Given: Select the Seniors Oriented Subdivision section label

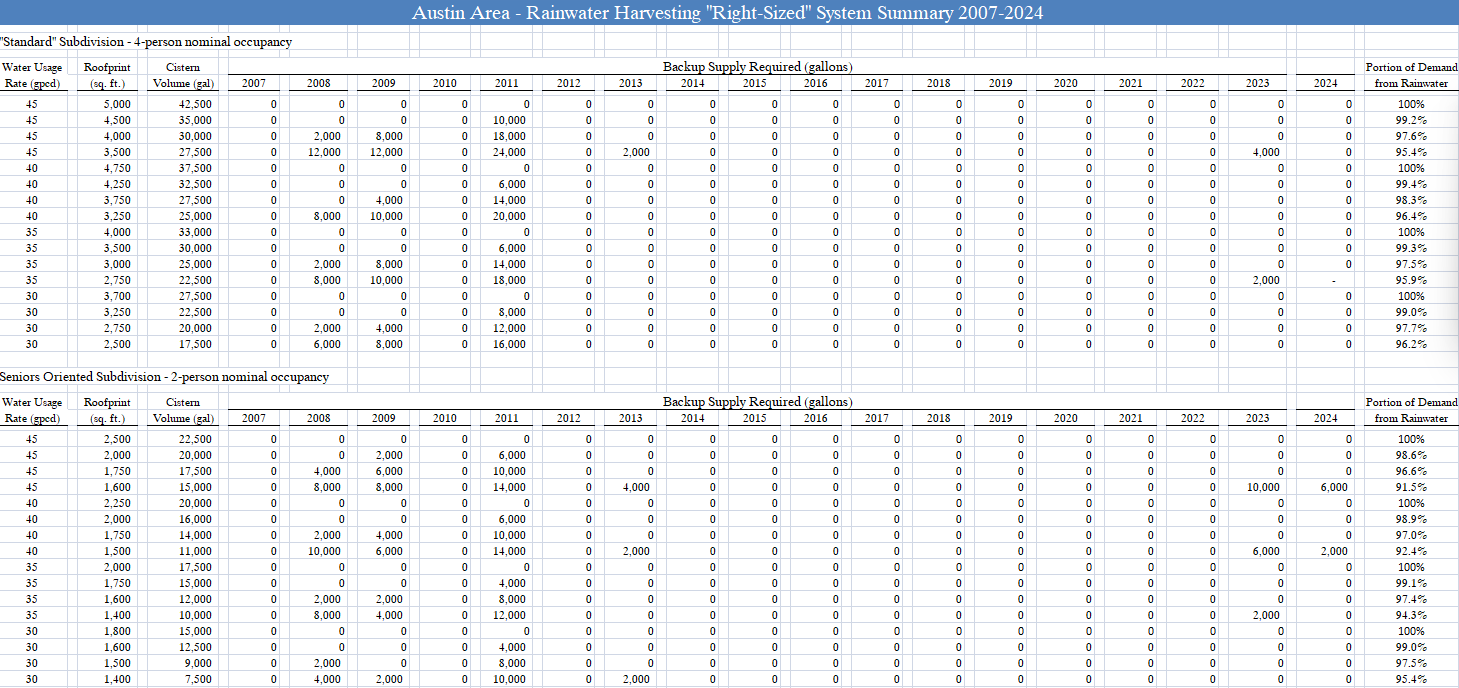Looking at the screenshot, I should [164, 377].
